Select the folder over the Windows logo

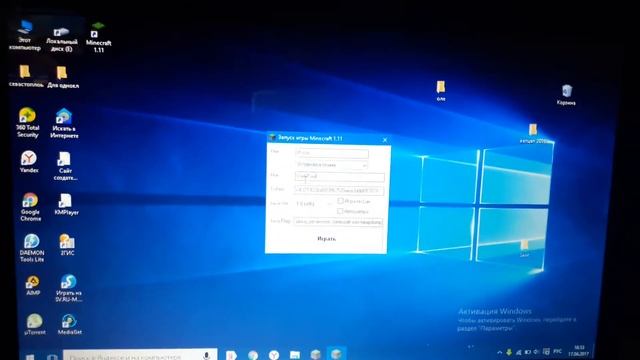point(524,248)
